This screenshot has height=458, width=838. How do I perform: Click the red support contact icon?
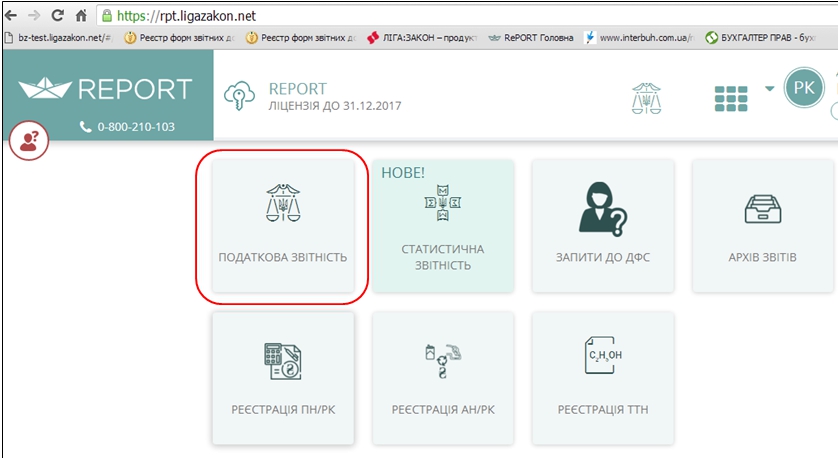(29, 141)
